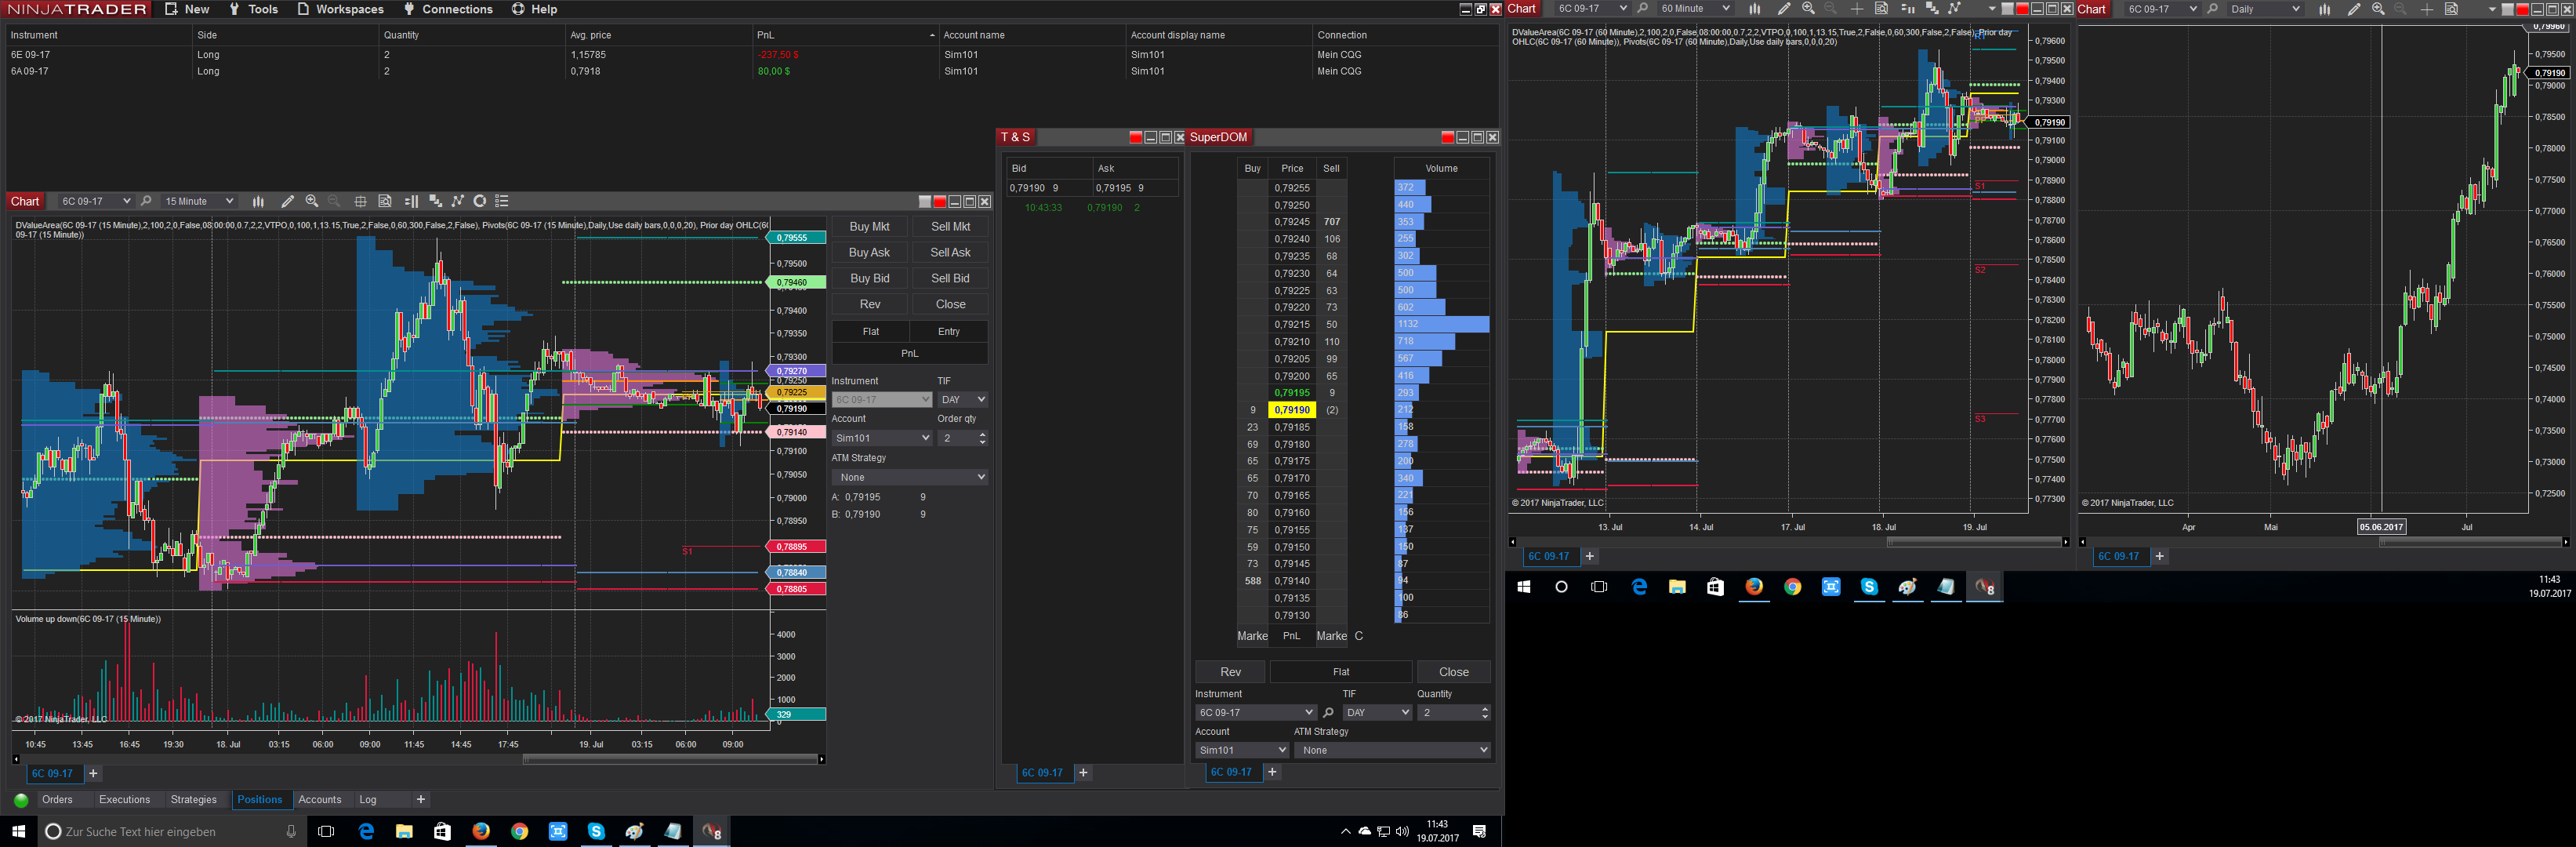The width and height of the screenshot is (2576, 847).
Task: Click the grey link square in 15 Minute chart
Action: coord(925,202)
